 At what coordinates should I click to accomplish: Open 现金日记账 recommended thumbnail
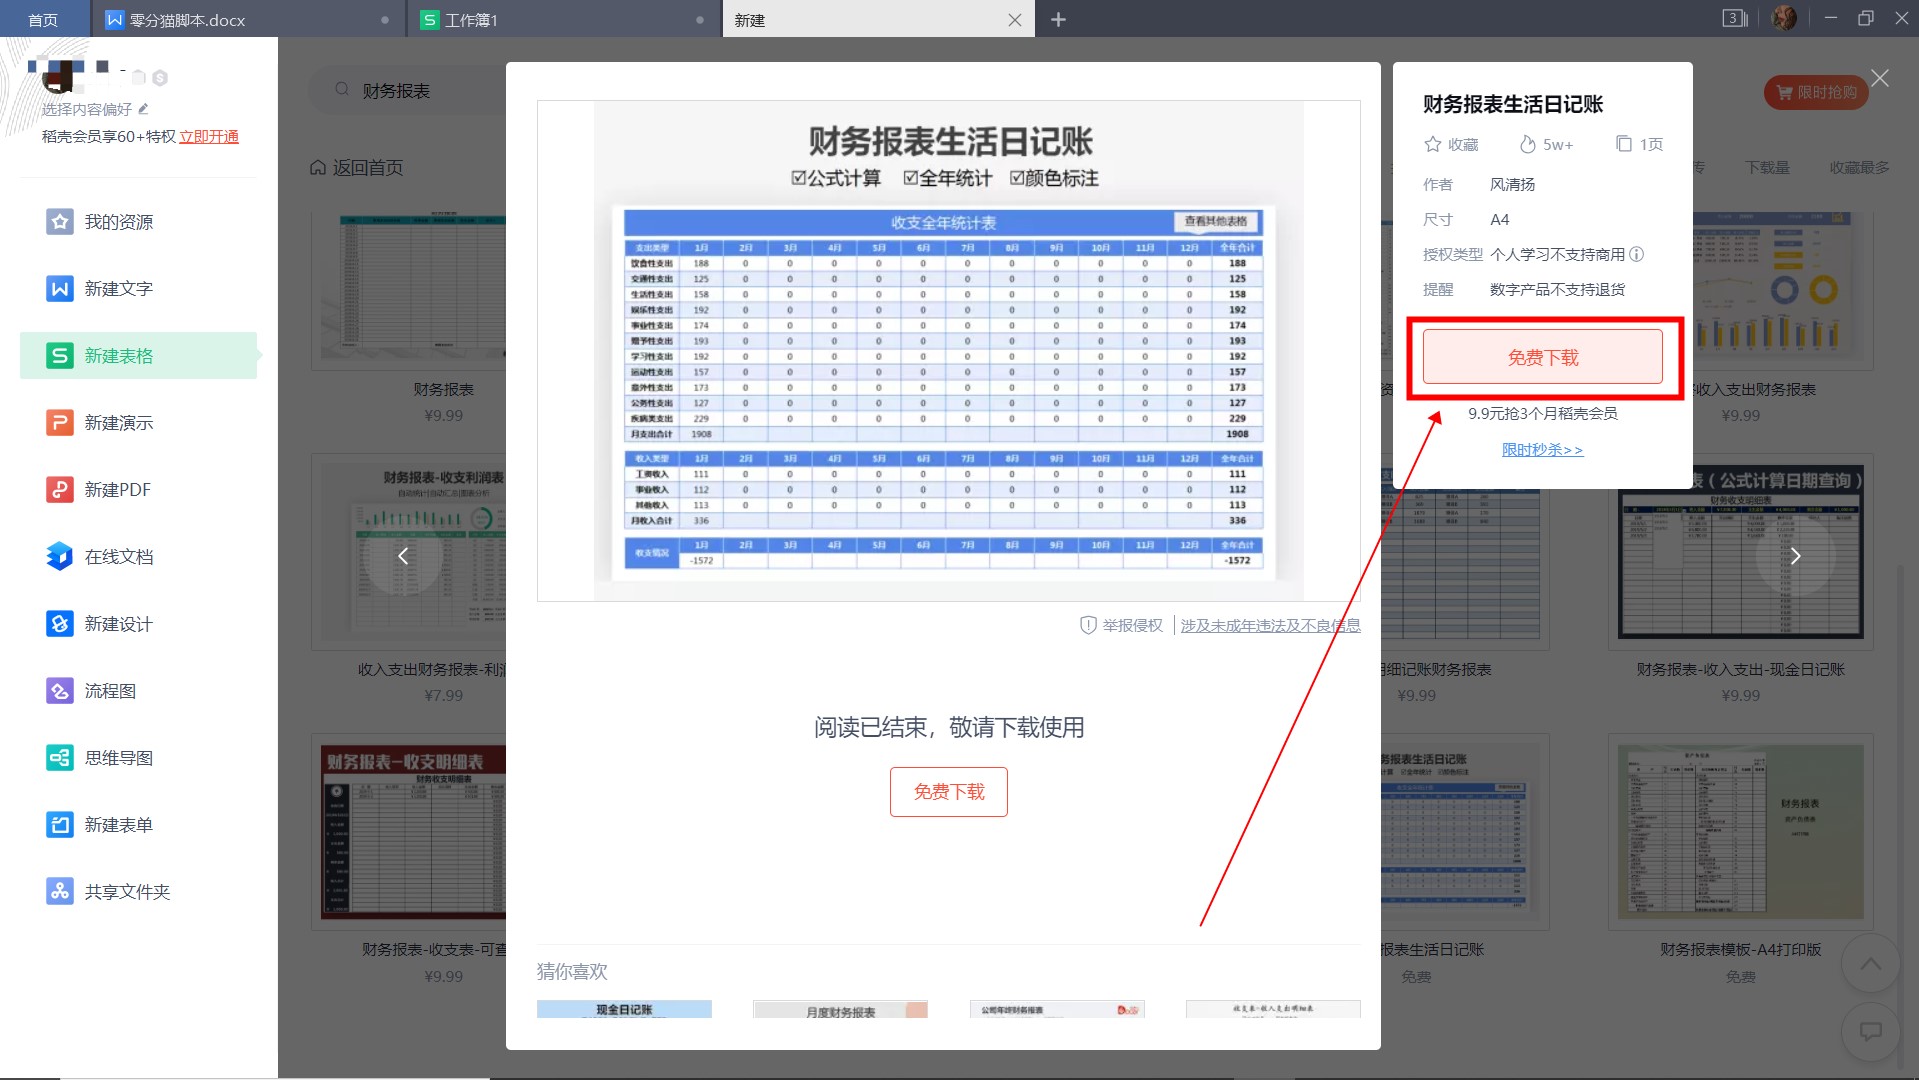tap(624, 1009)
